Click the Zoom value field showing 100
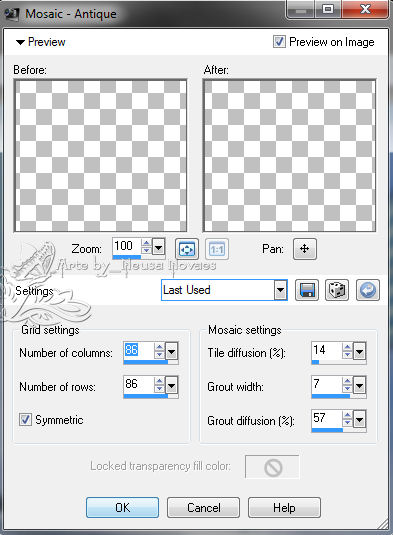The width and height of the screenshot is (393, 535). click(x=127, y=246)
